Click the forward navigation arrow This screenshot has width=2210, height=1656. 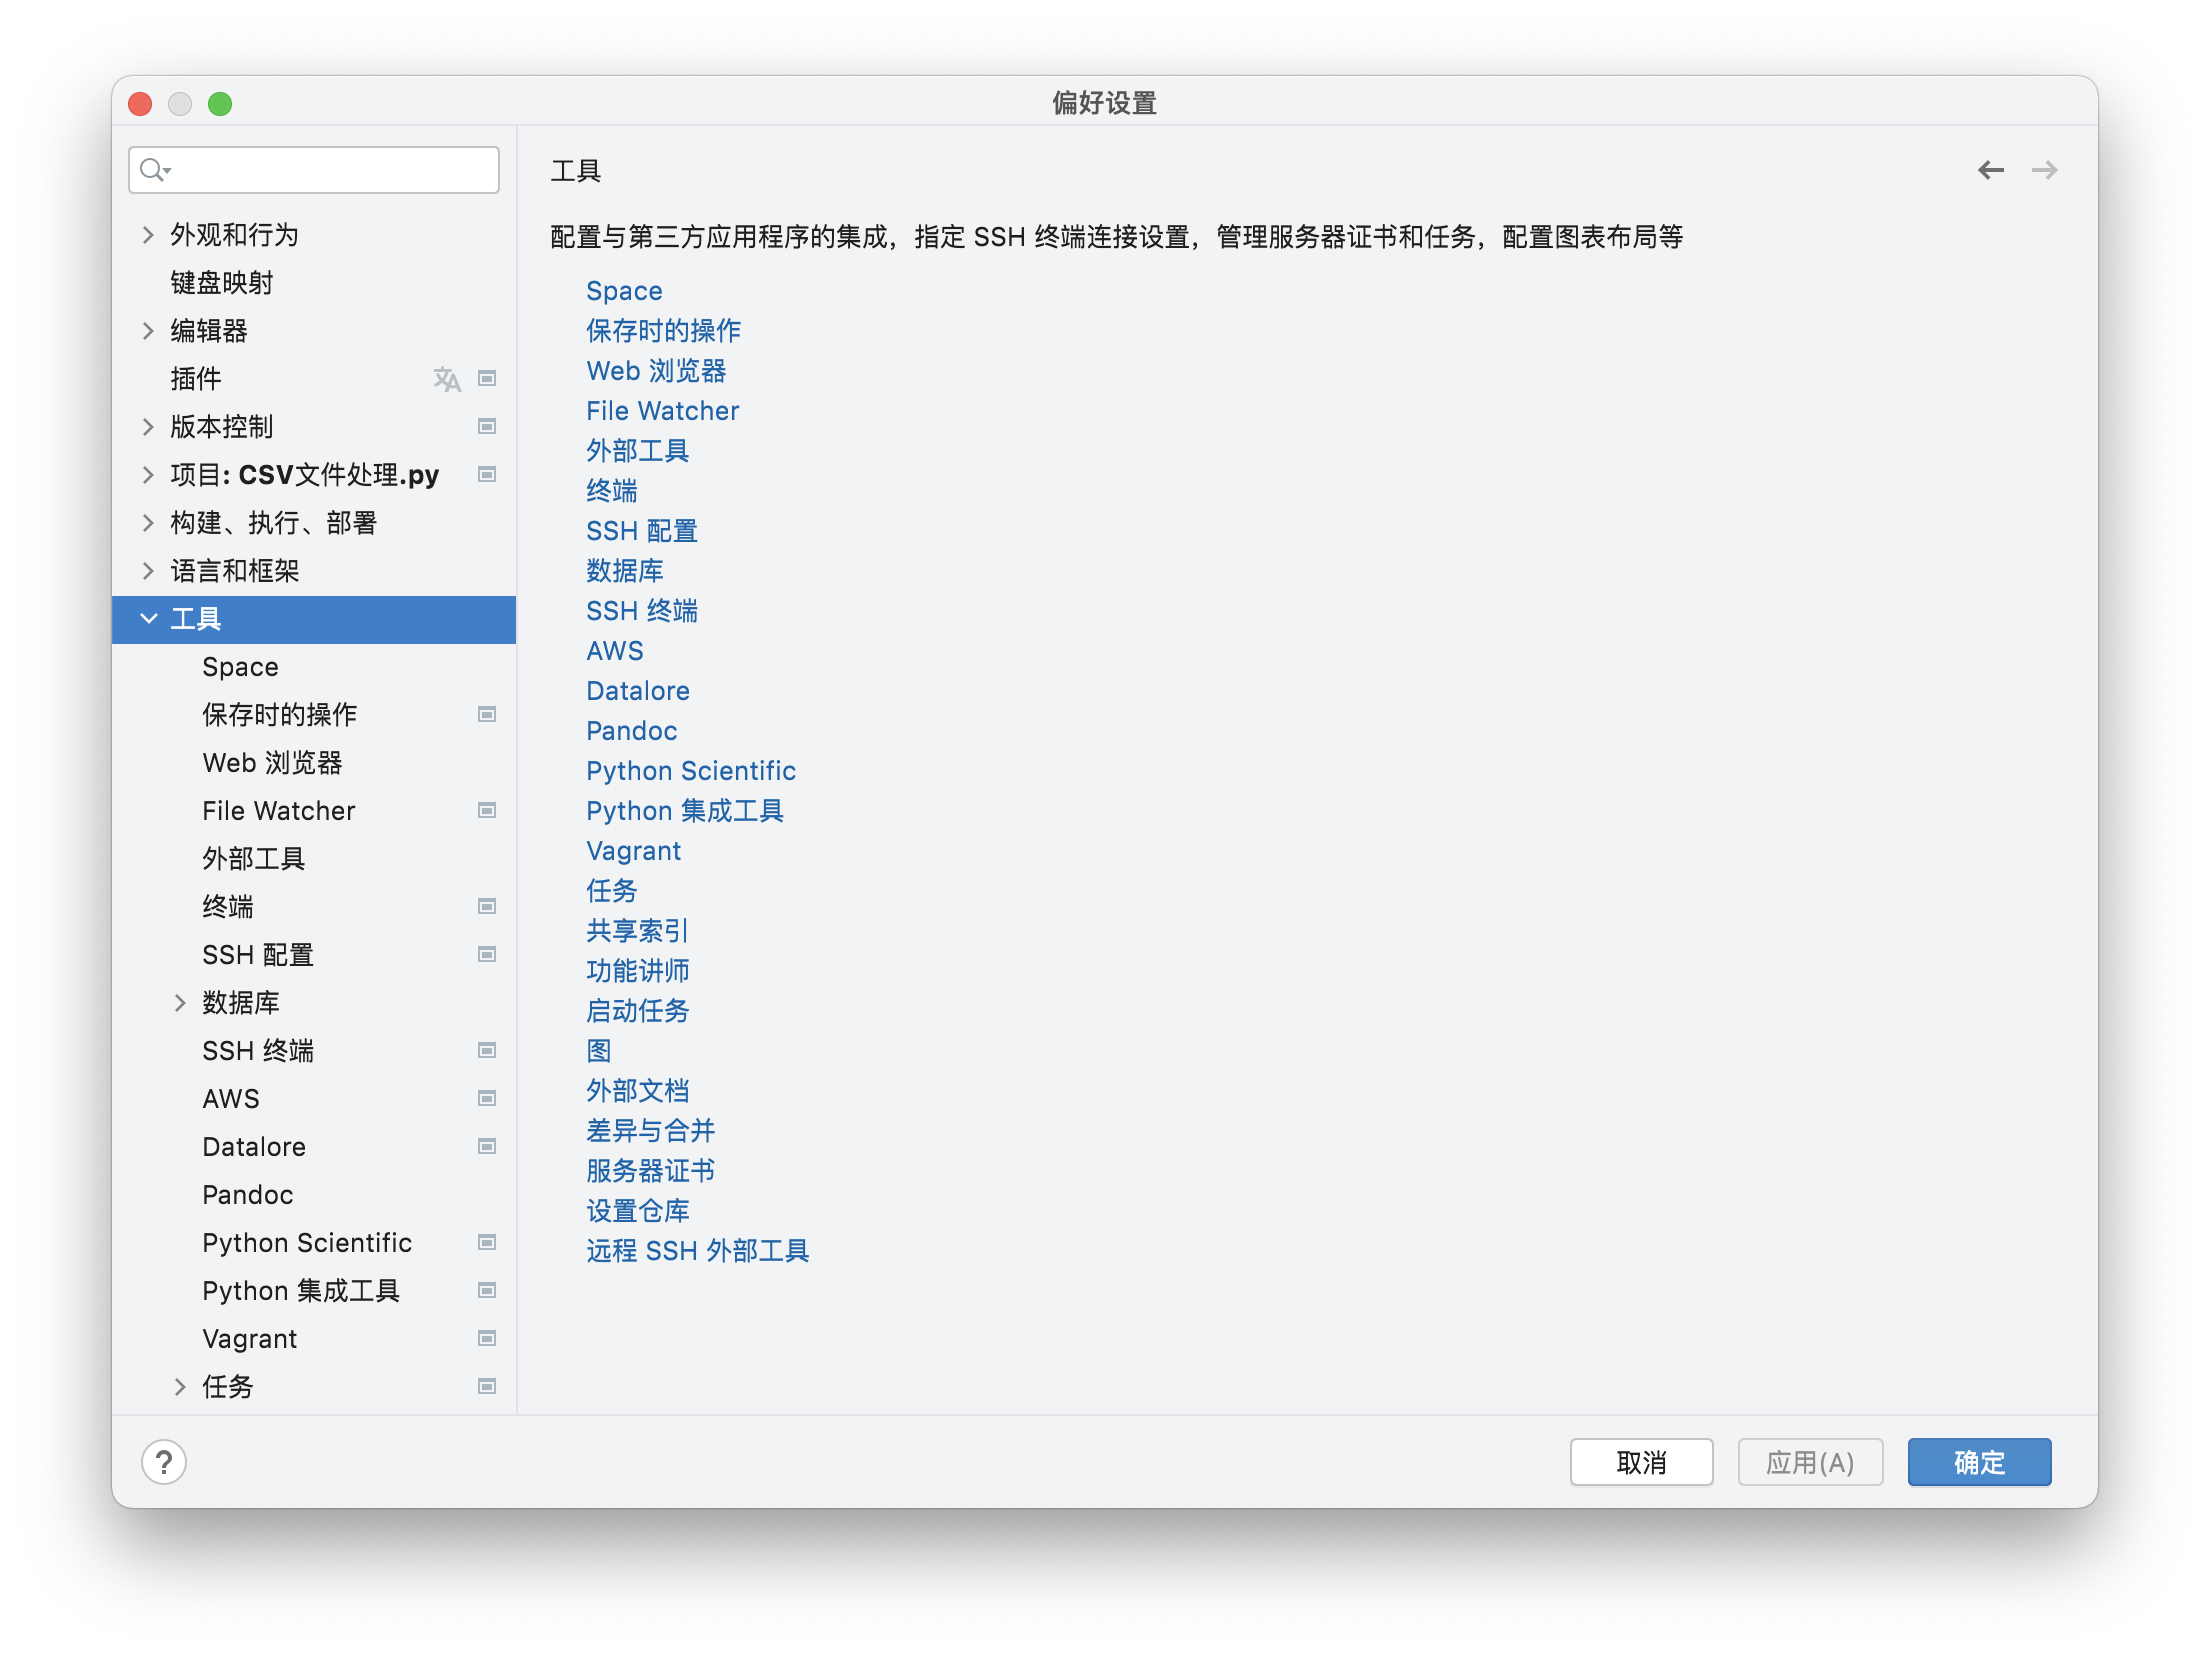[x=2044, y=170]
